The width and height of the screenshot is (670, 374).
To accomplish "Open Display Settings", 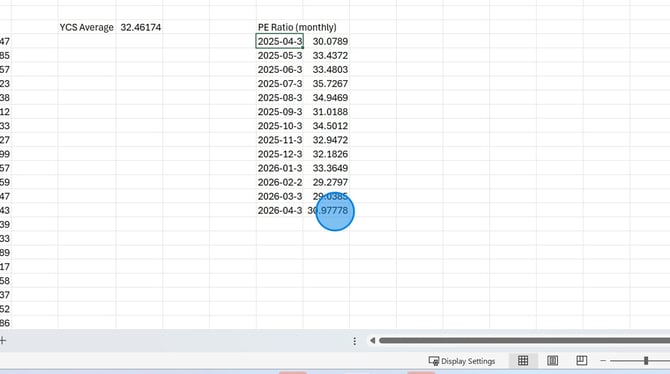I will [x=462, y=361].
